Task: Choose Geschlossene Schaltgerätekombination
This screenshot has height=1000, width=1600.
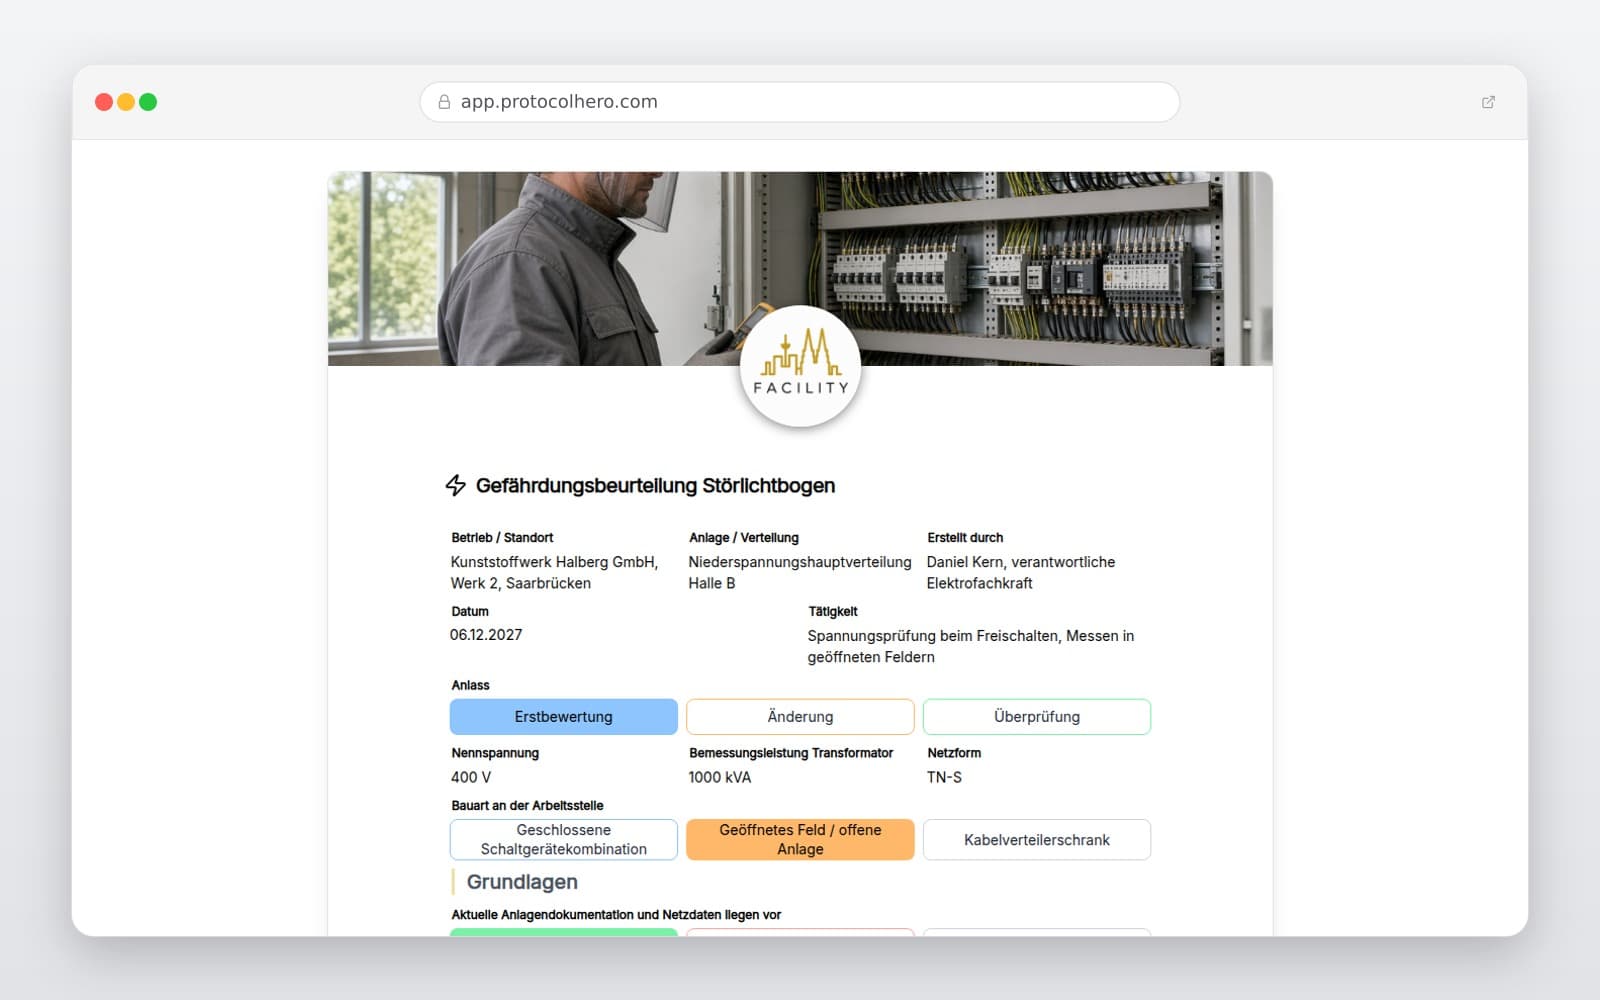Action: tap(564, 840)
